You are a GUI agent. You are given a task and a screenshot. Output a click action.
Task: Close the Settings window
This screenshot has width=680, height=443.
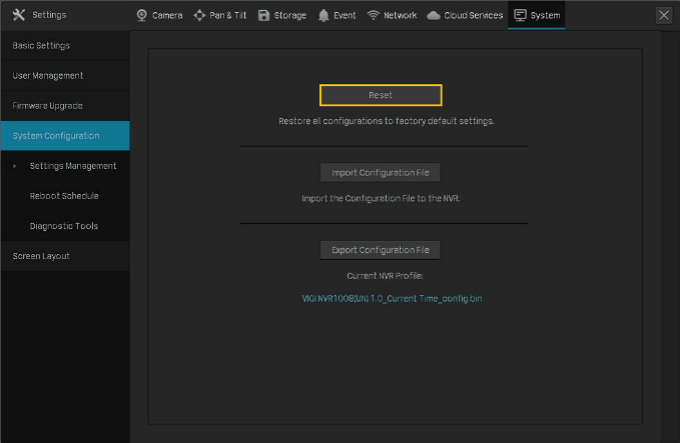tap(664, 15)
